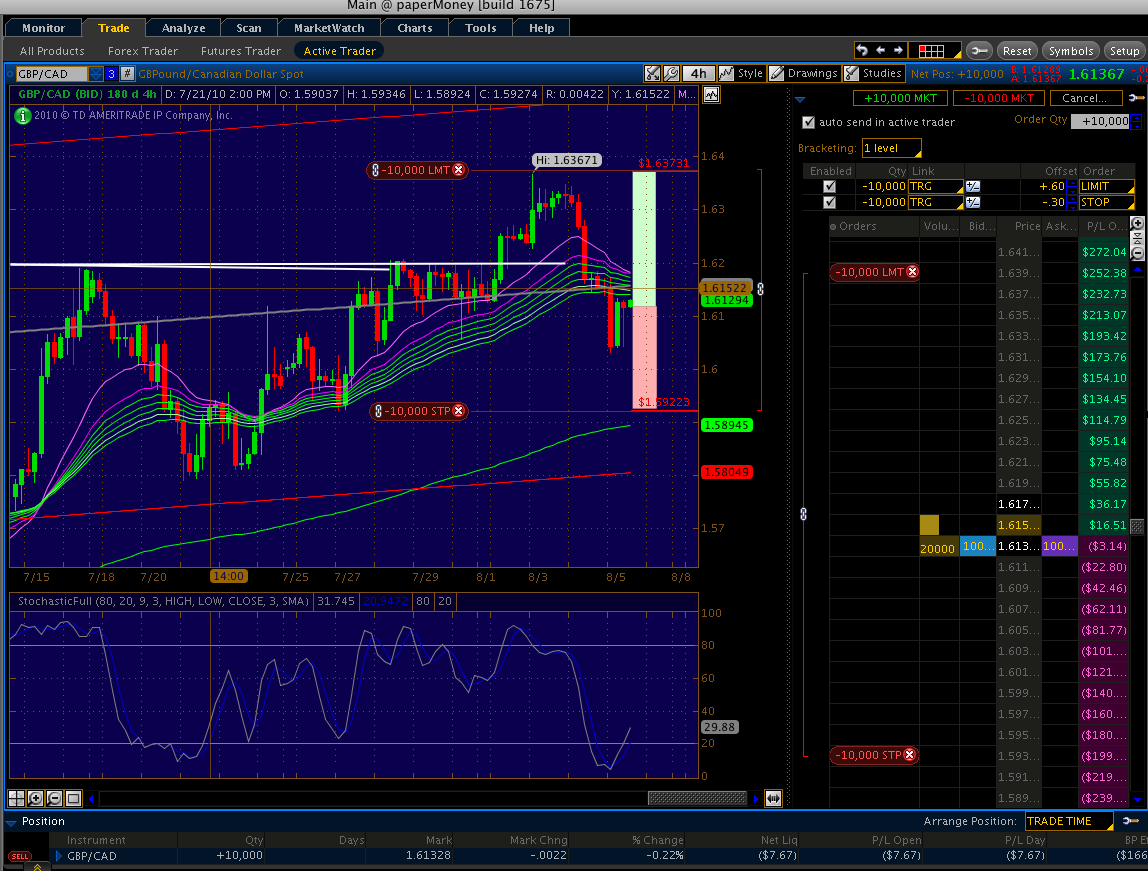This screenshot has width=1148, height=871.
Task: Open the GBP/CAD symbol dropdown arrow
Action: coord(96,74)
